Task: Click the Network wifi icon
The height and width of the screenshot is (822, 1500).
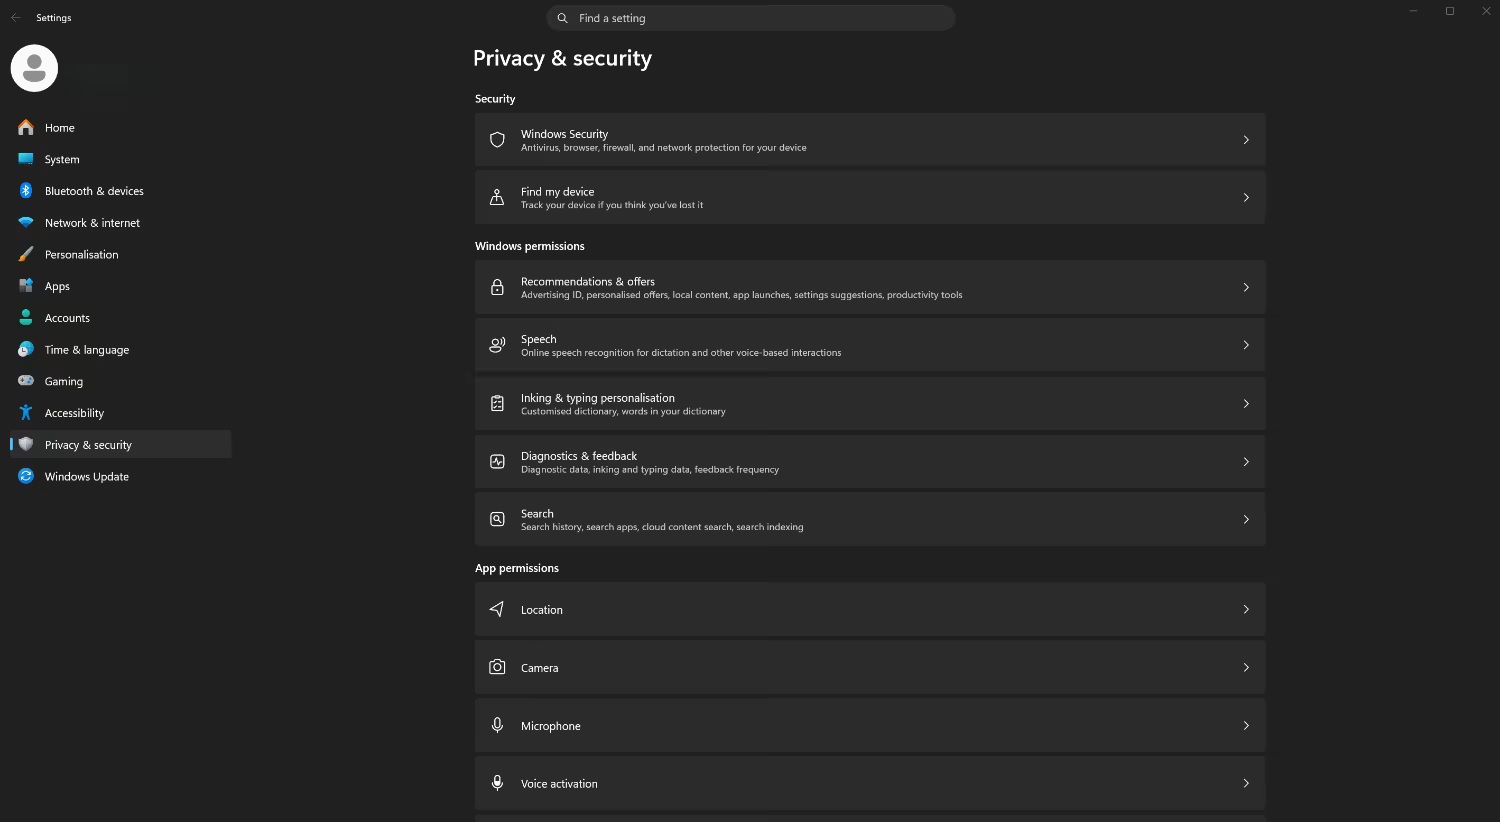Action: coord(26,223)
